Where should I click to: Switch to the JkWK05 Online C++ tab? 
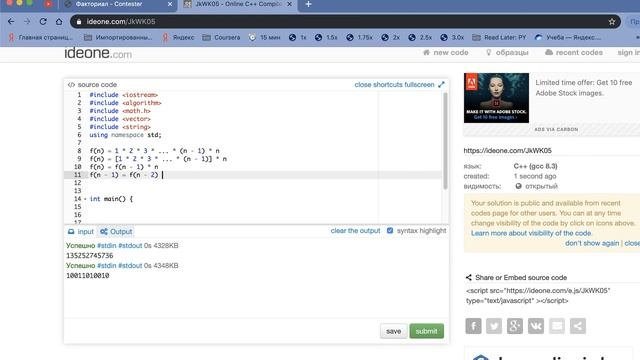tap(238, 4)
